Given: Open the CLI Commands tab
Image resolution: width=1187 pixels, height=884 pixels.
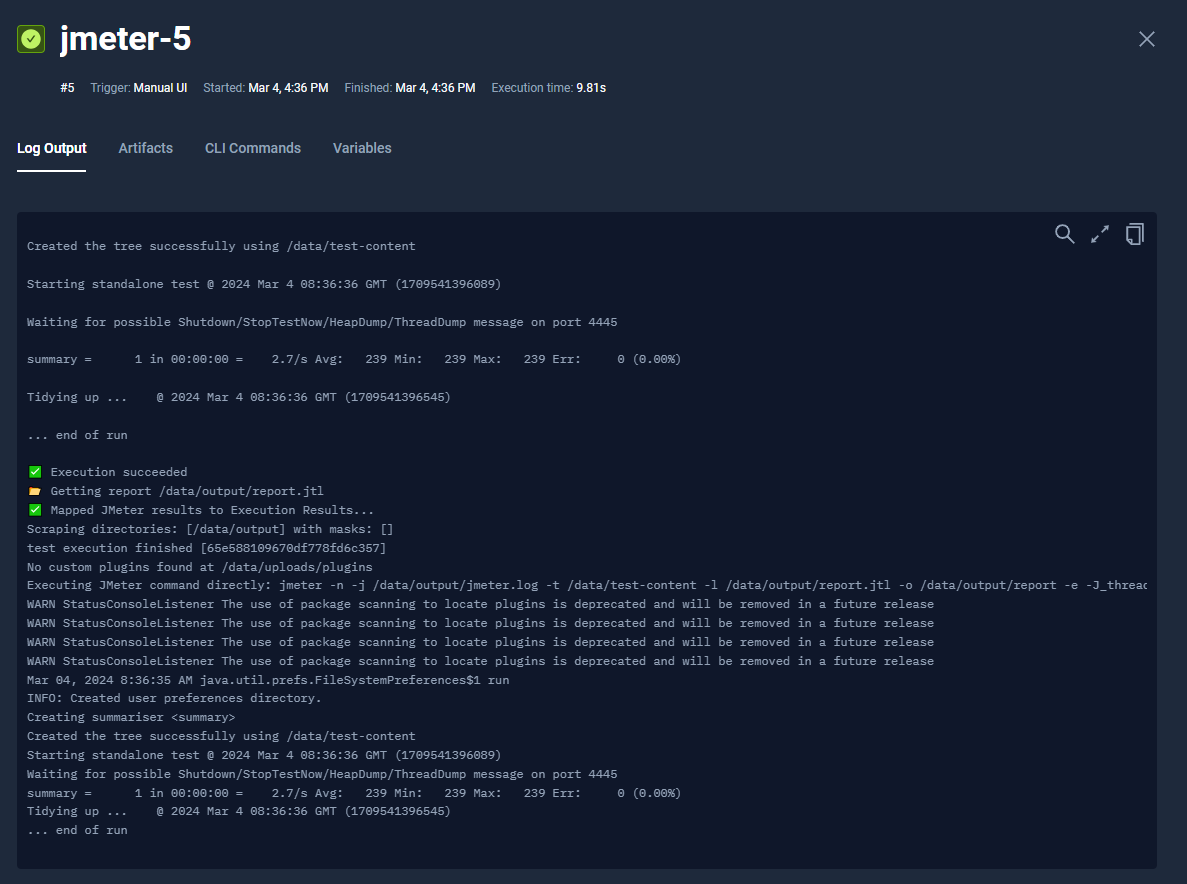Looking at the screenshot, I should tap(252, 148).
